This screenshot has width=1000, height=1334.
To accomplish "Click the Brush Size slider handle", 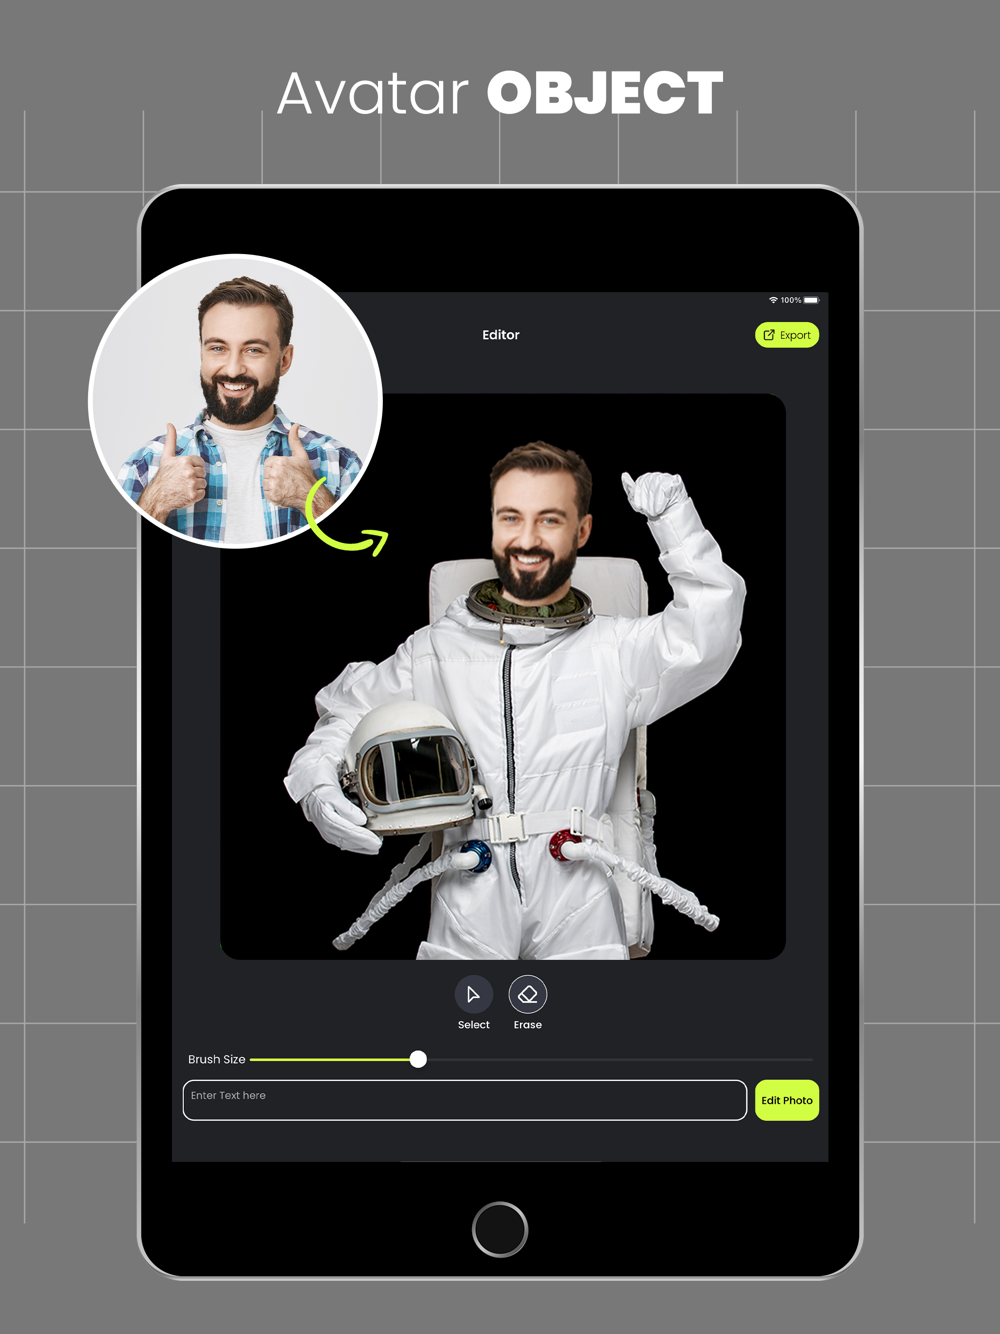I will (418, 1059).
